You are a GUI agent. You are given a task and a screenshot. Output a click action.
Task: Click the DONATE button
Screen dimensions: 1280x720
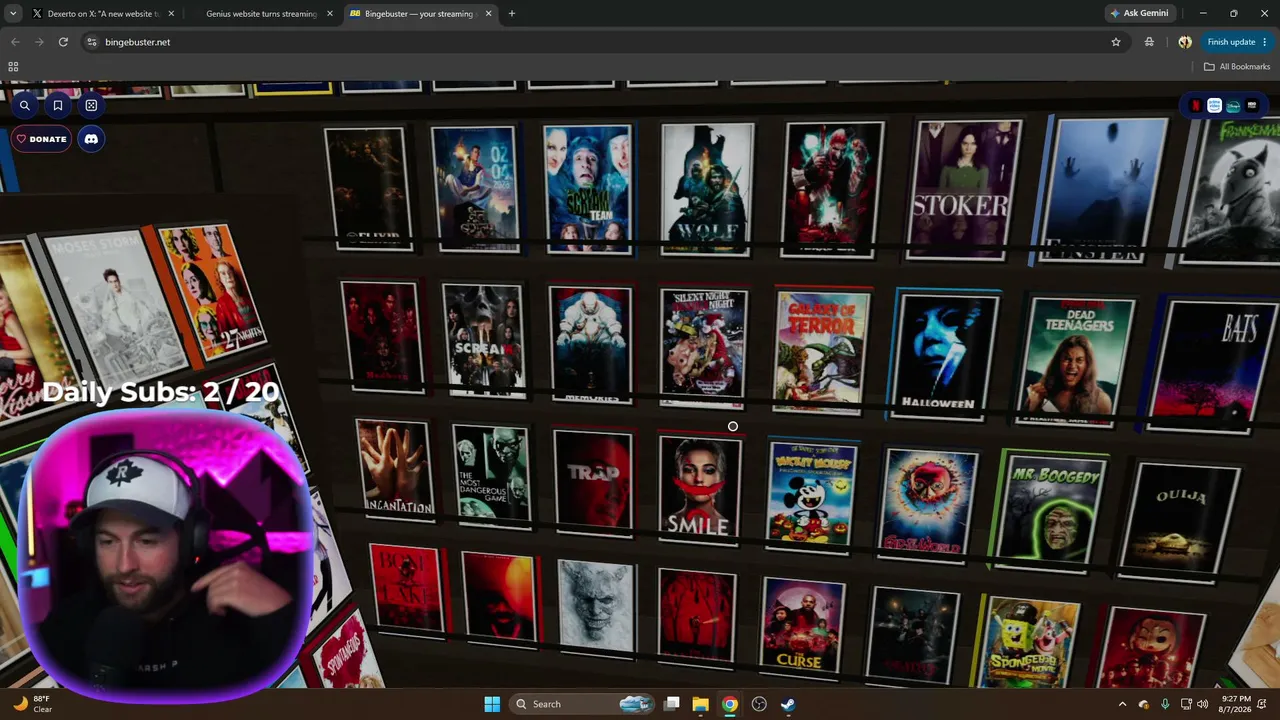pos(41,139)
